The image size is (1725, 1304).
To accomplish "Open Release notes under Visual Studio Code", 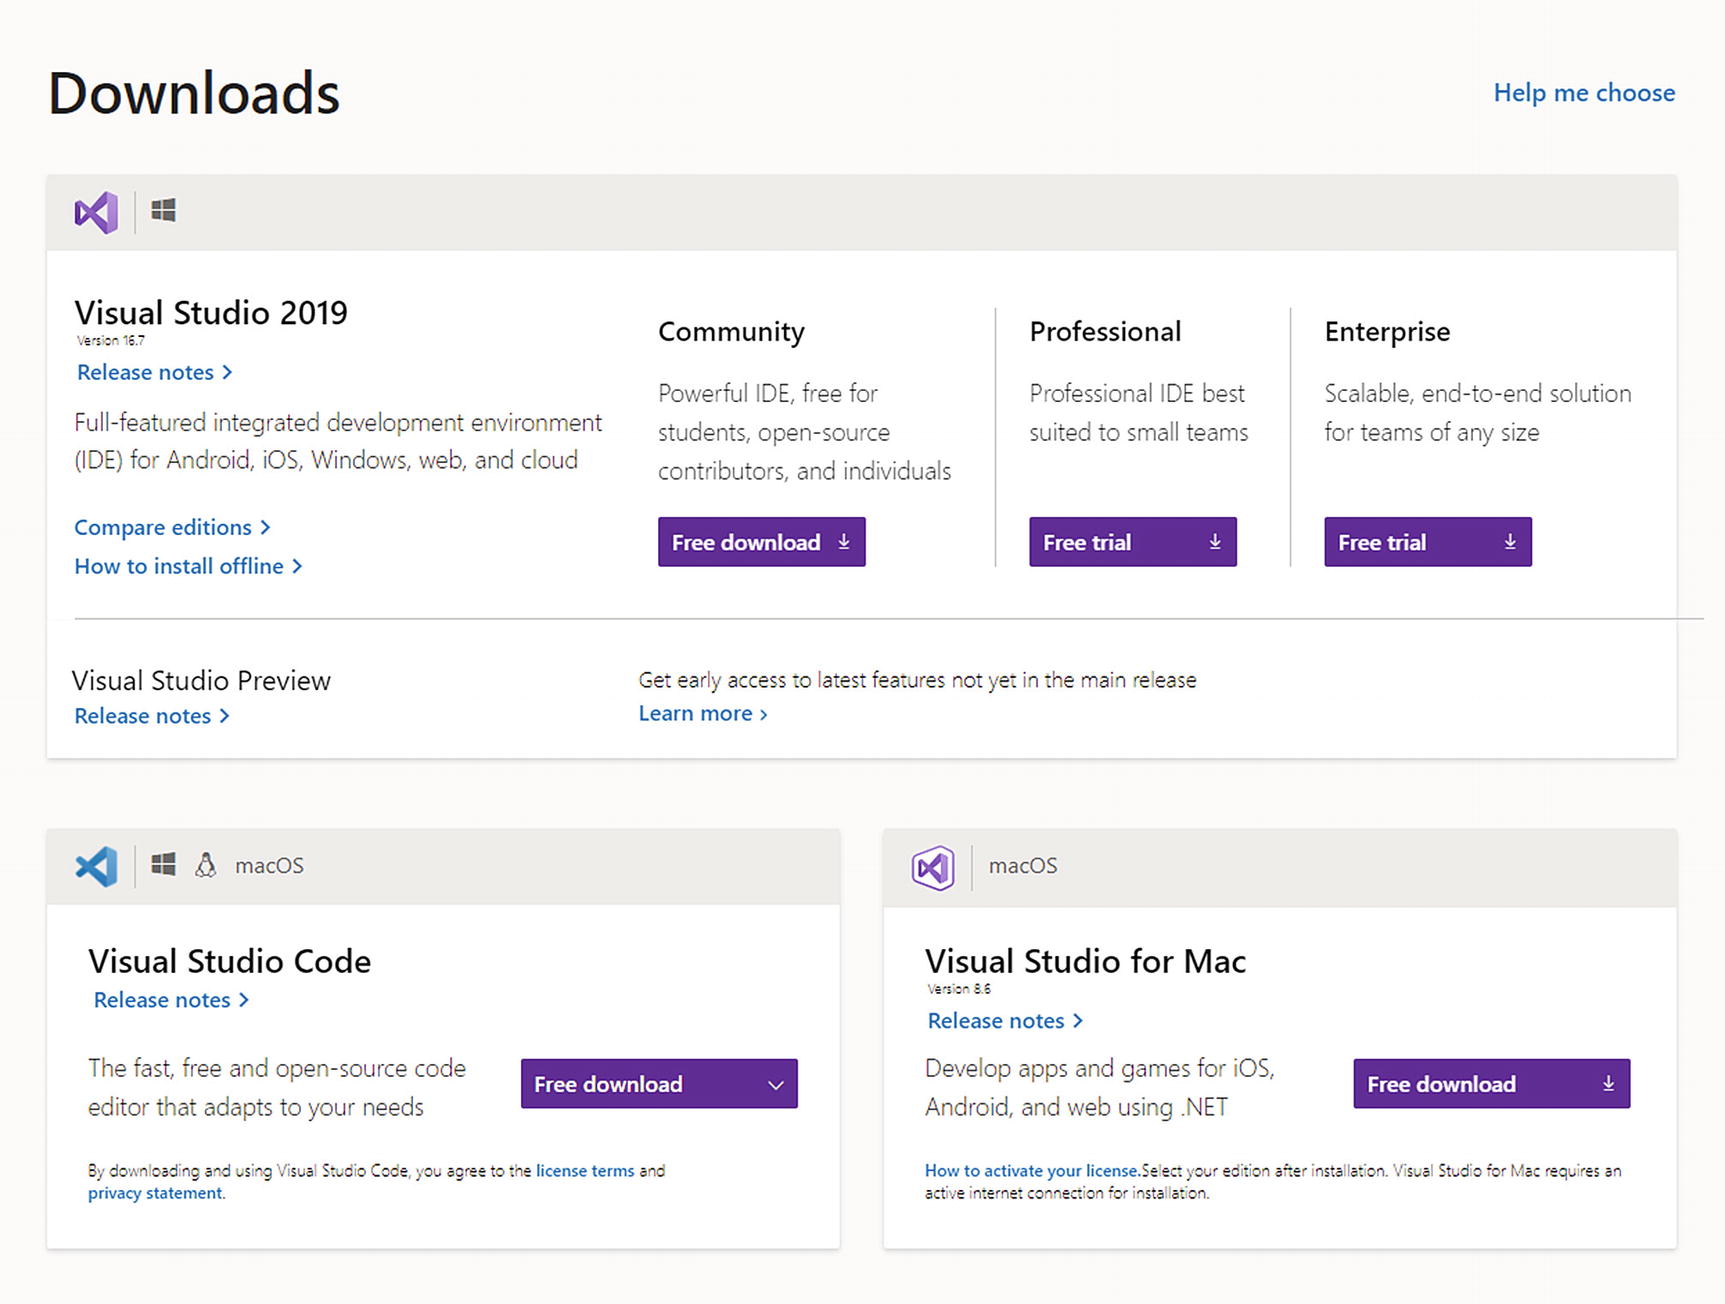I will [x=171, y=1000].
